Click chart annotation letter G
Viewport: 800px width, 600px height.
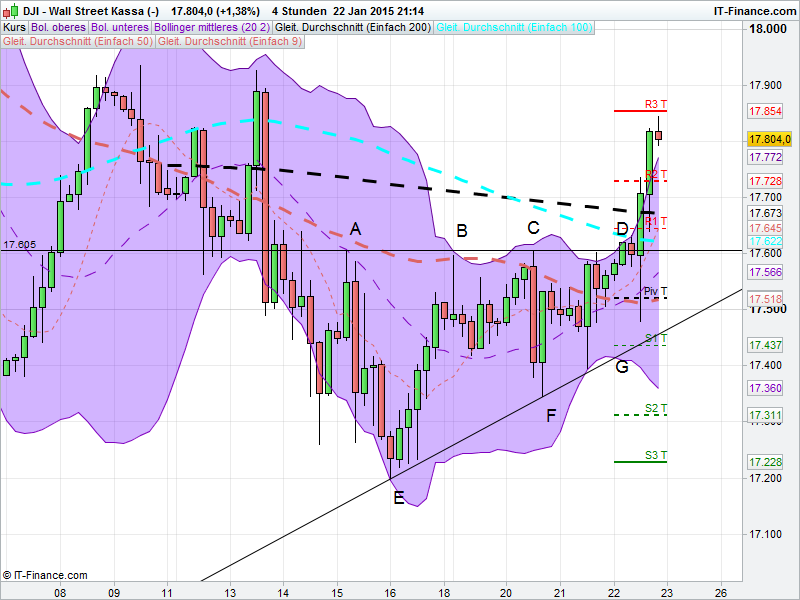(x=622, y=367)
